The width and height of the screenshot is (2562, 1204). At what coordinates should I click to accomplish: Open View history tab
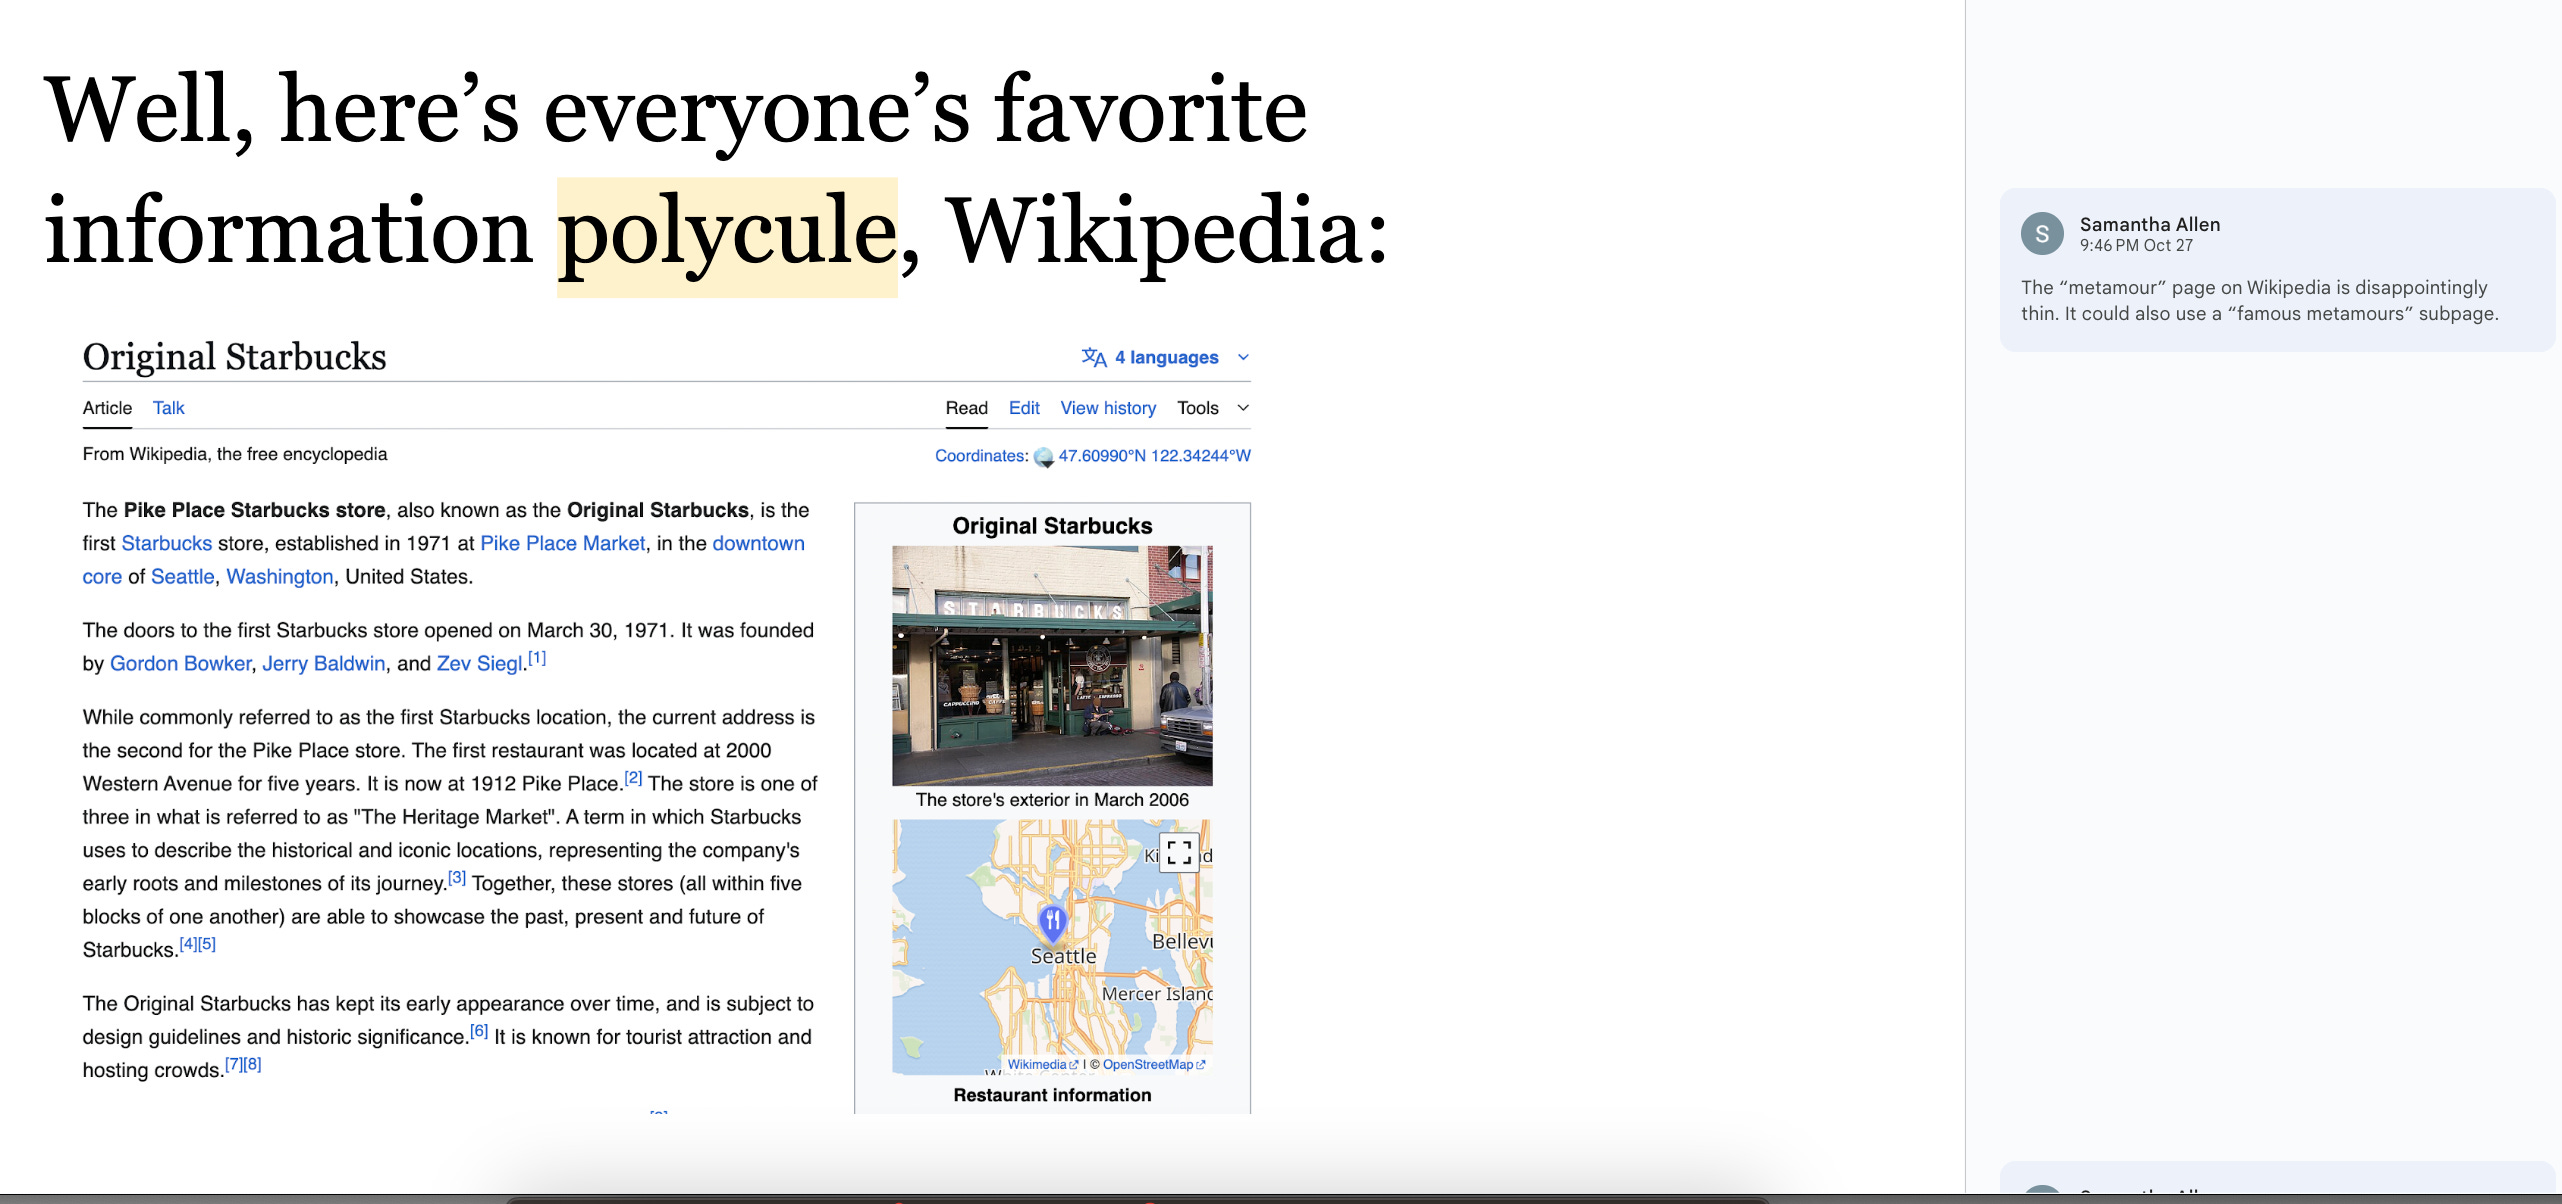tap(1107, 408)
